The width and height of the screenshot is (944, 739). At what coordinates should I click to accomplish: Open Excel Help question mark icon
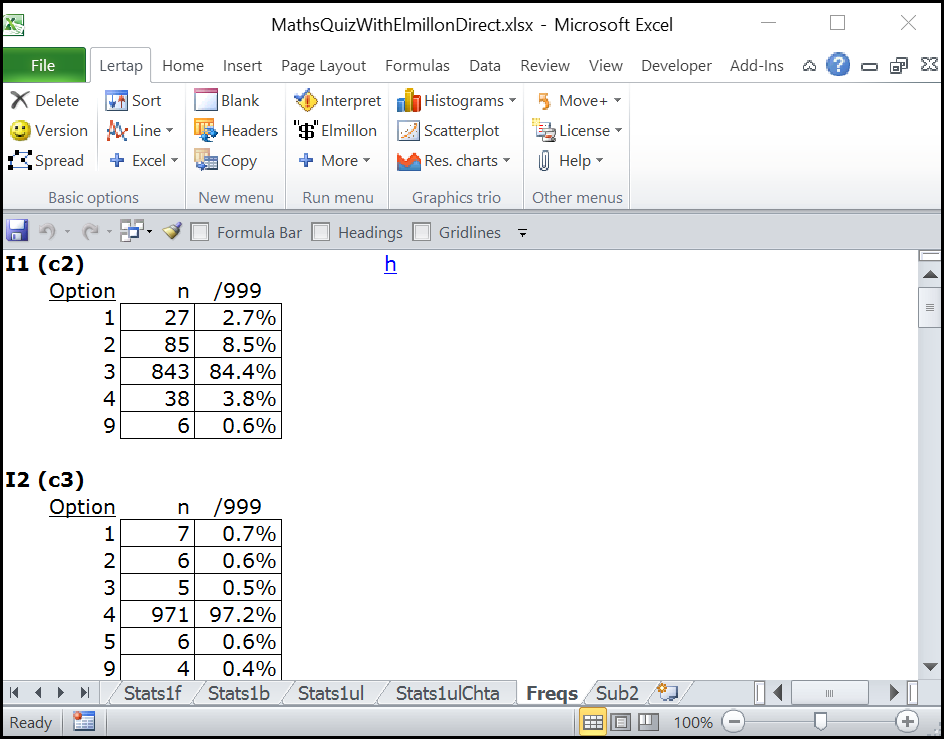[x=837, y=65]
